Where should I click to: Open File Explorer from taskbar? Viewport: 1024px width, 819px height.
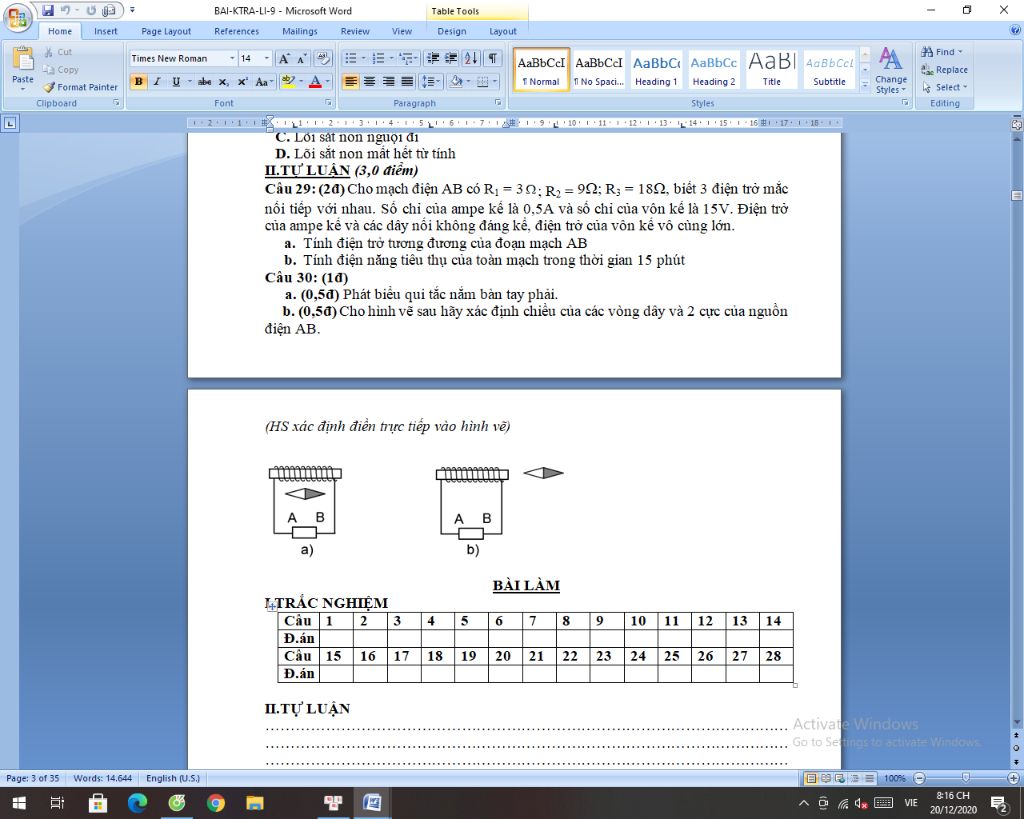255,803
